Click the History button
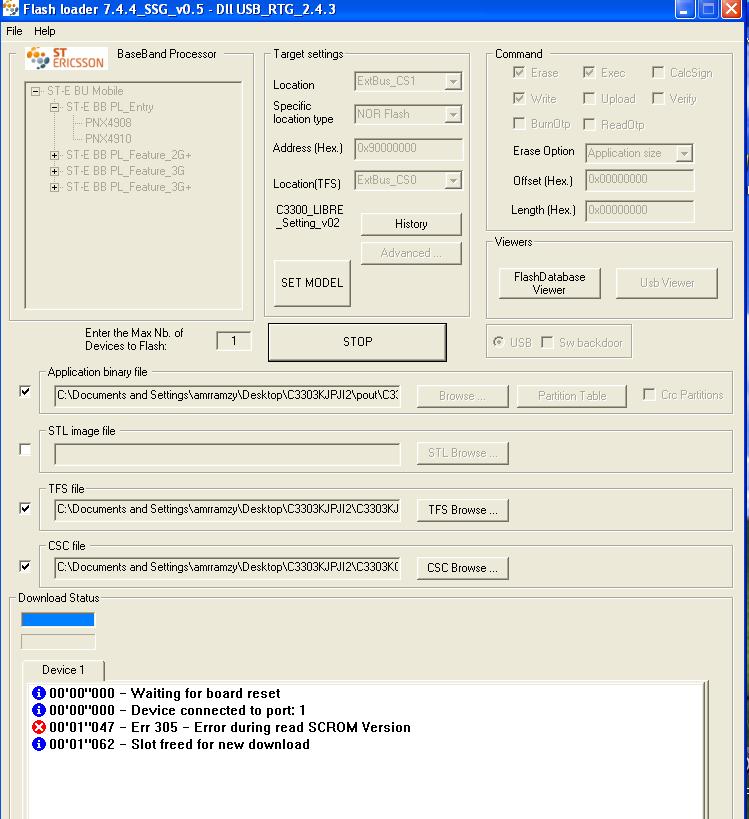The height and width of the screenshot is (819, 749). [411, 224]
